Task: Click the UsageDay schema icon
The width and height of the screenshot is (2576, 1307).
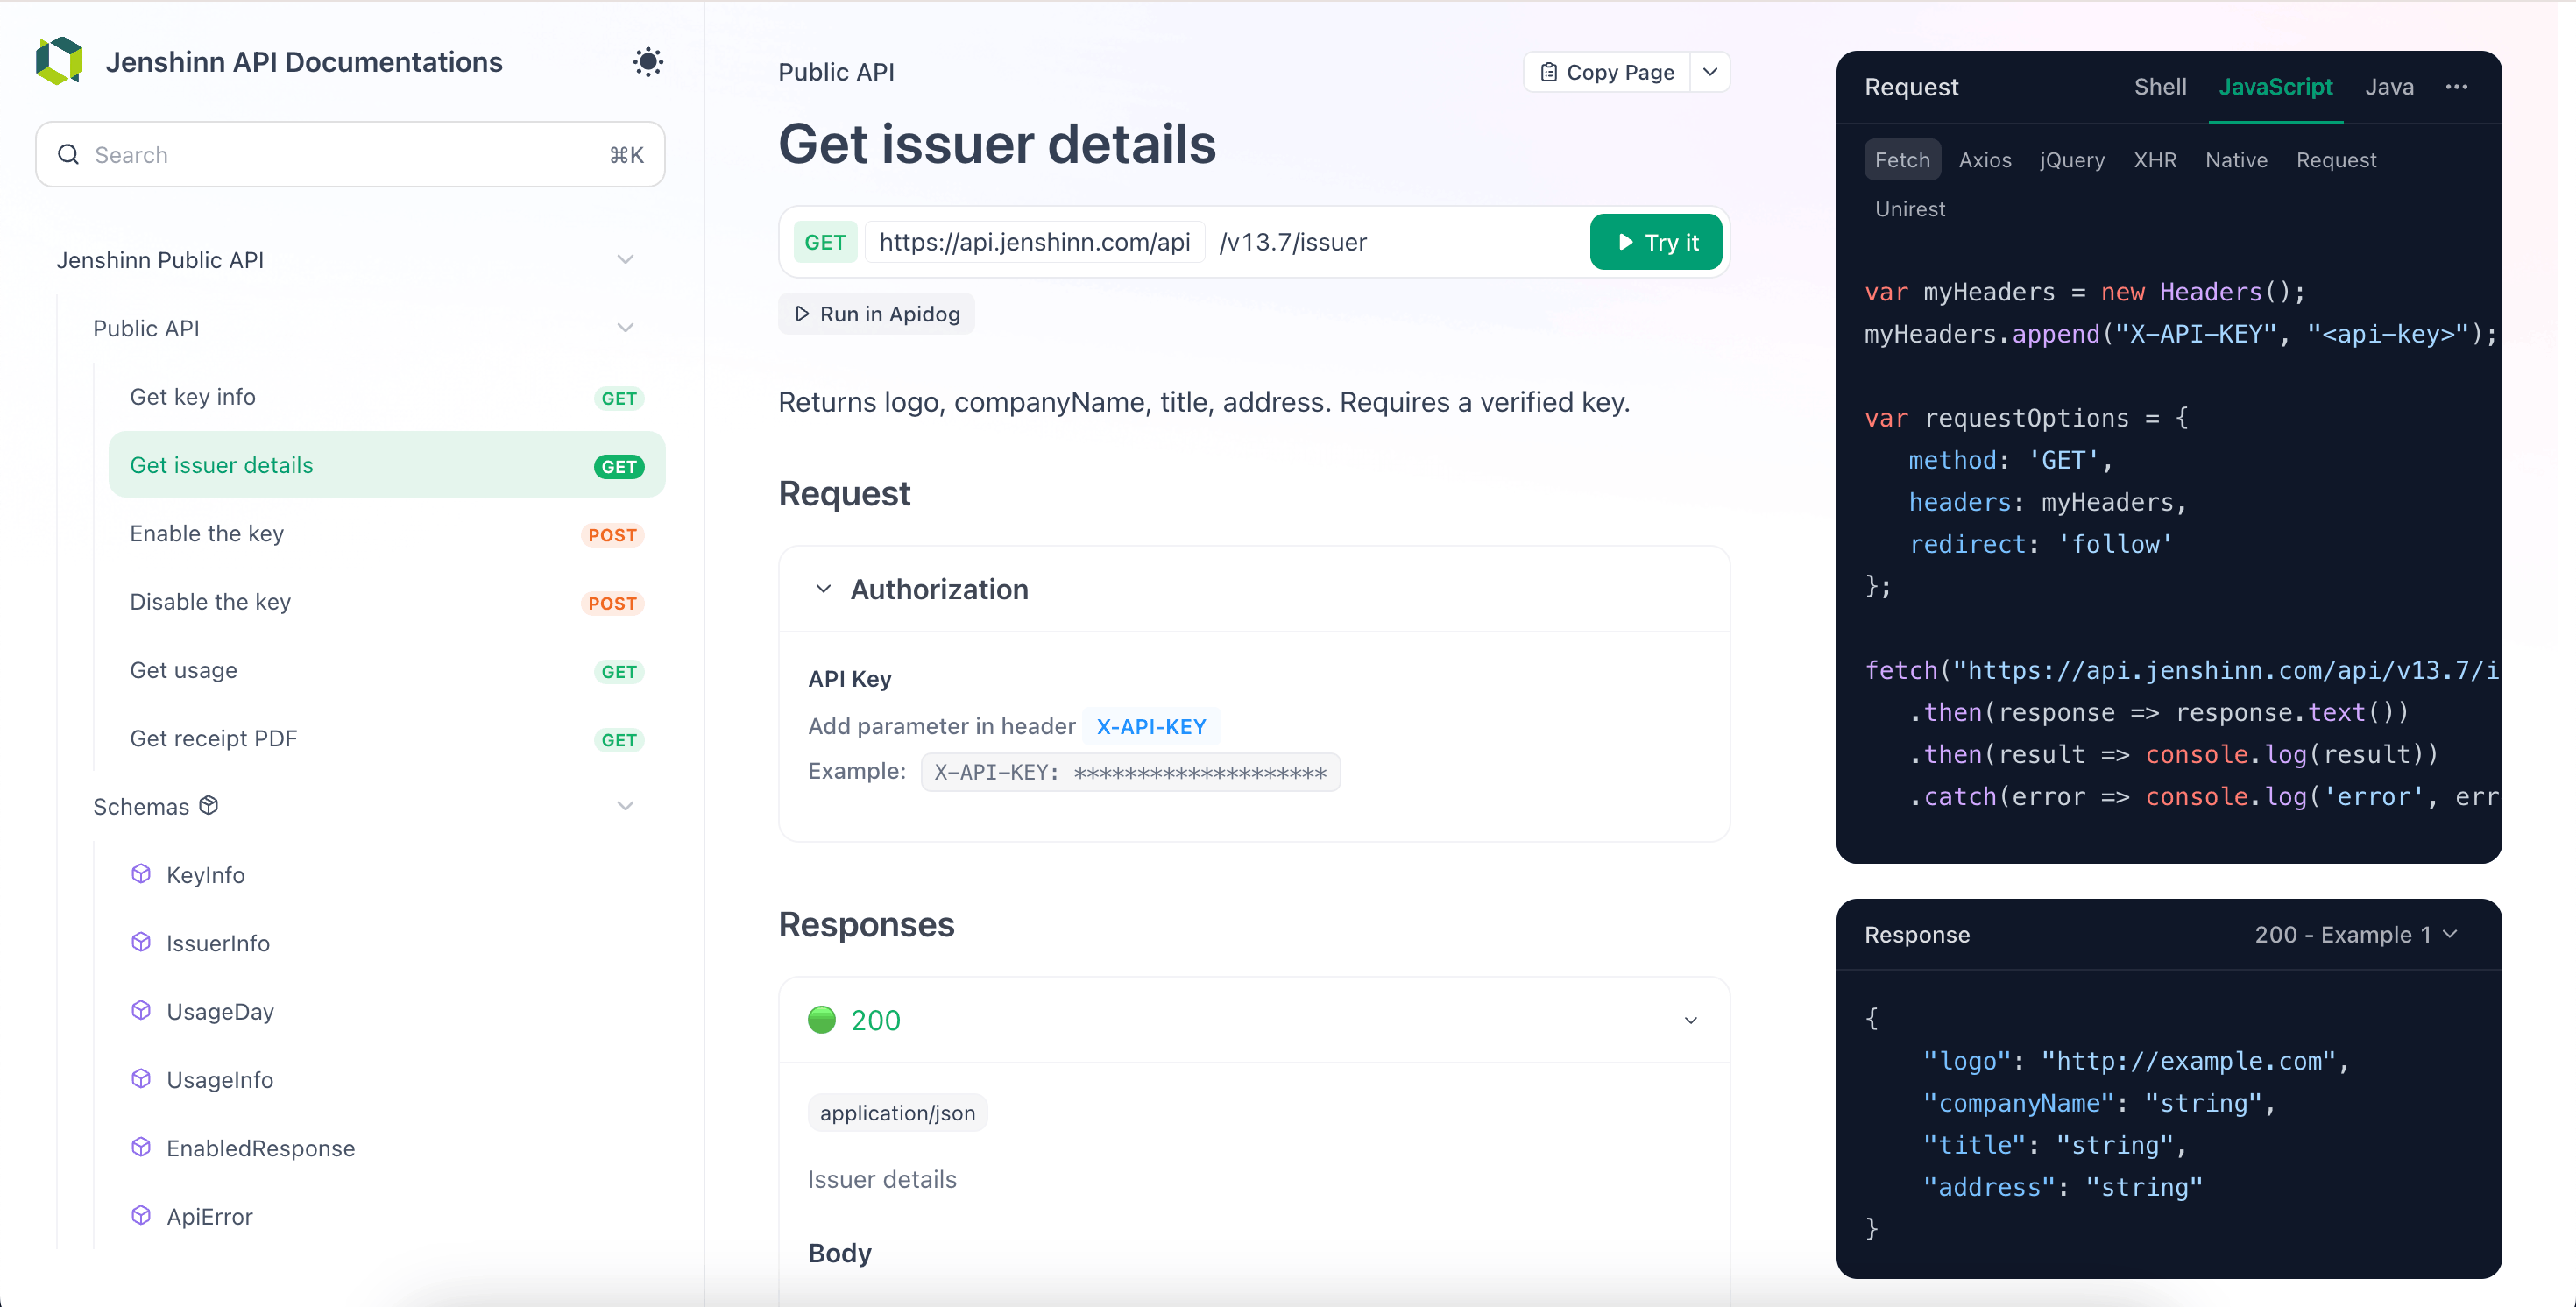Action: point(142,1010)
